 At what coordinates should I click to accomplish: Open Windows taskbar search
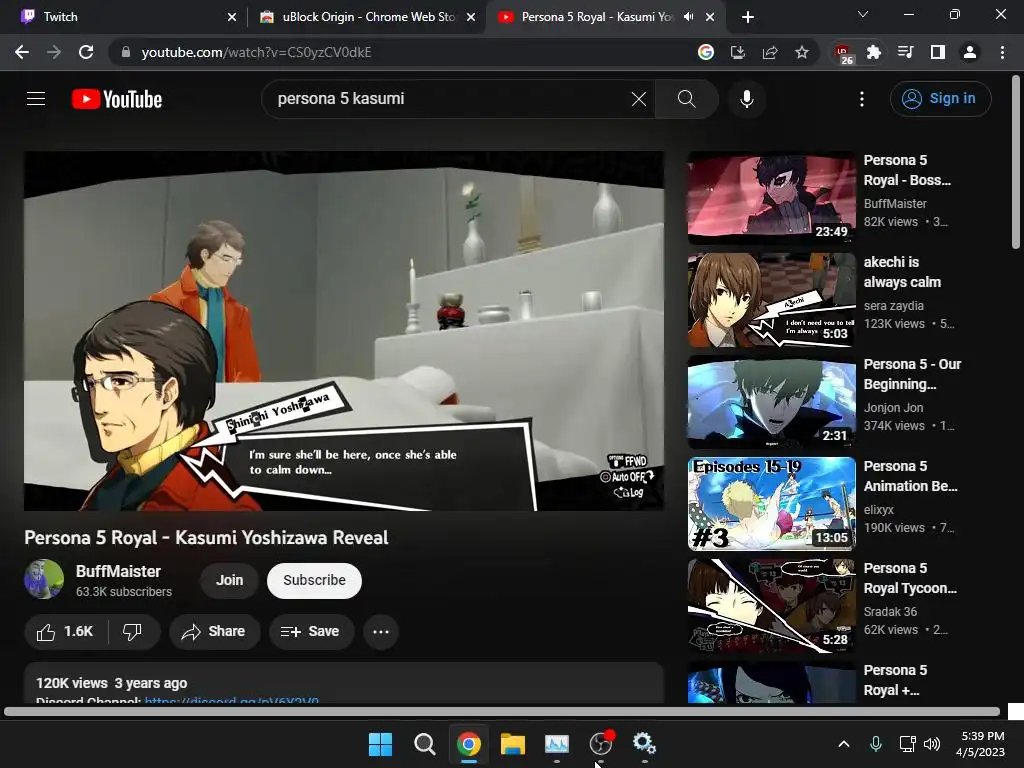tap(424, 744)
